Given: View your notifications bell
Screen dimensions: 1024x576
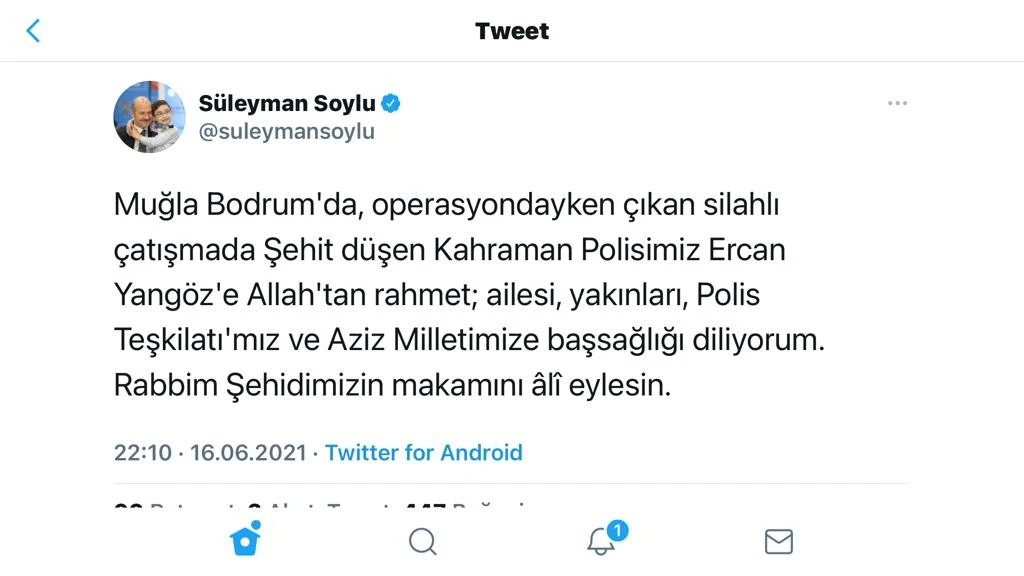Looking at the screenshot, I should [601, 544].
